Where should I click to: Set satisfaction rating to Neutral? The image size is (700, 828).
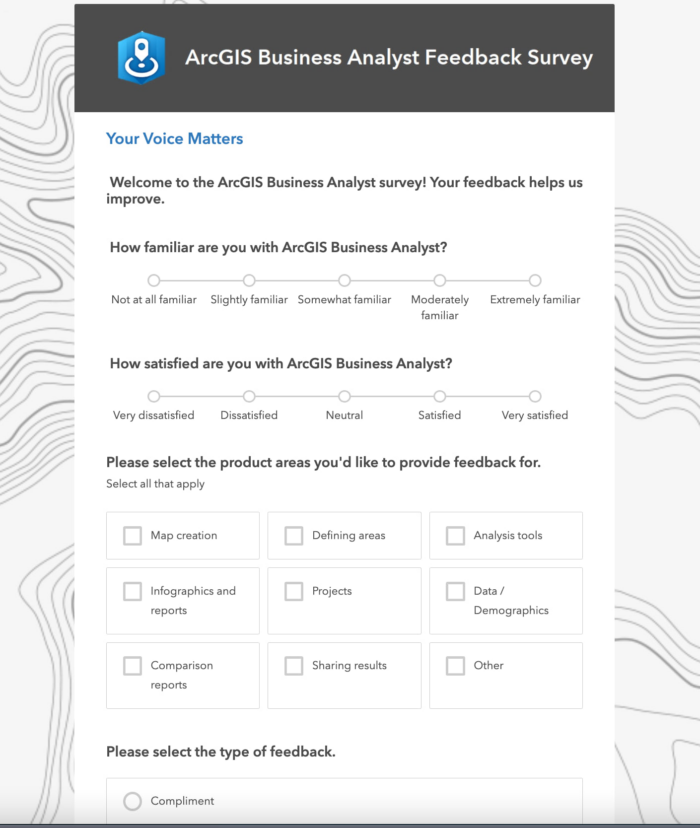click(344, 396)
